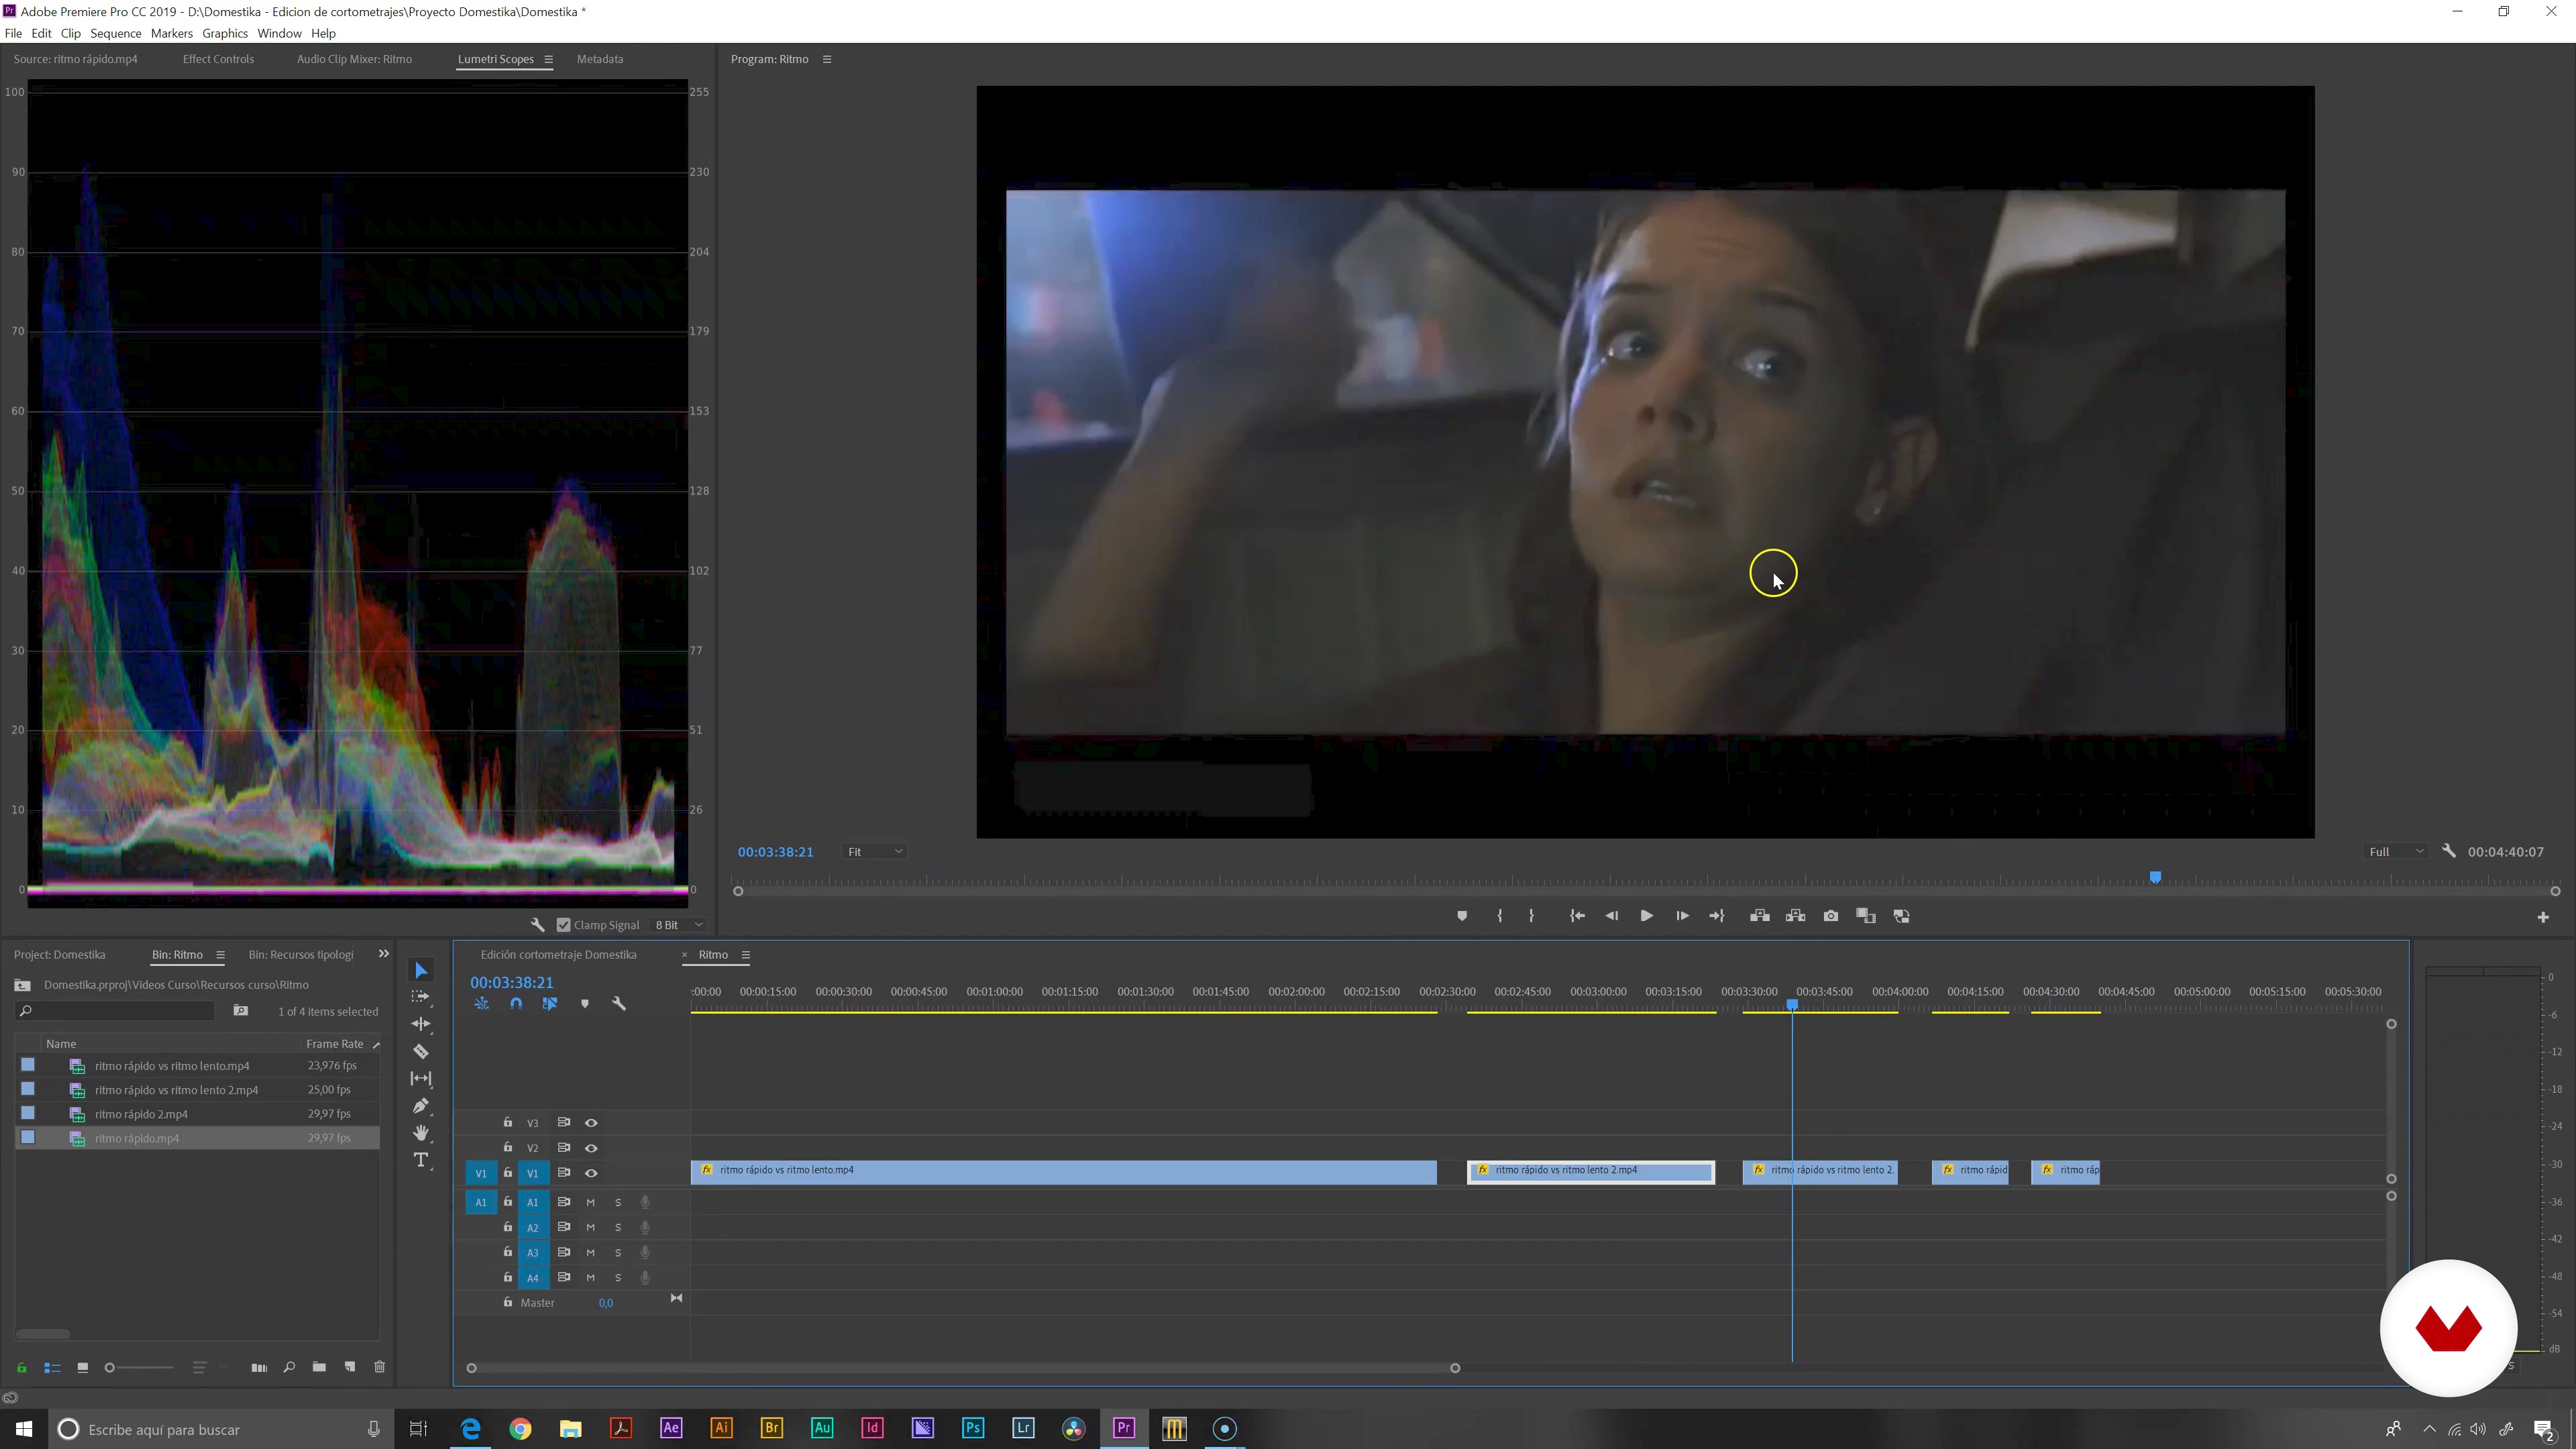The width and height of the screenshot is (2576, 1449).
Task: Select ritmo rápido 2.mp4 in the bin
Action: point(141,1114)
